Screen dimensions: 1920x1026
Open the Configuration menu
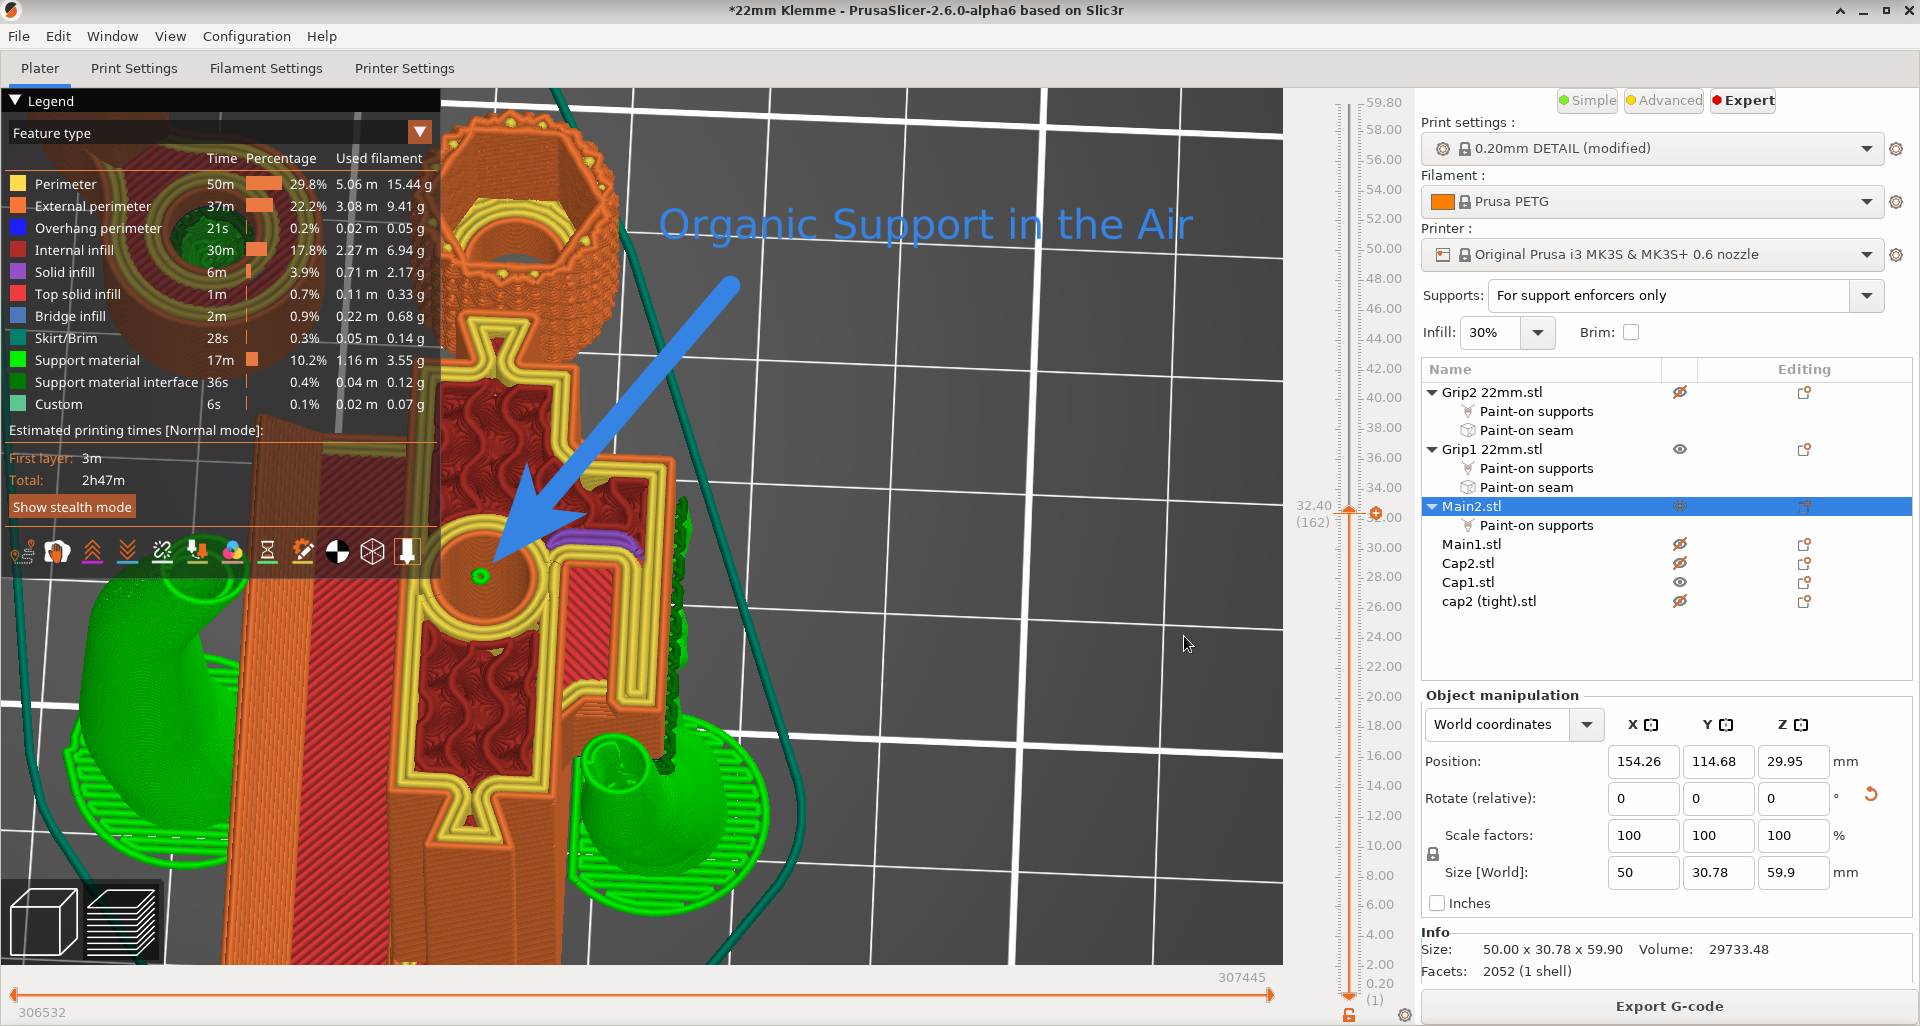[x=246, y=37]
